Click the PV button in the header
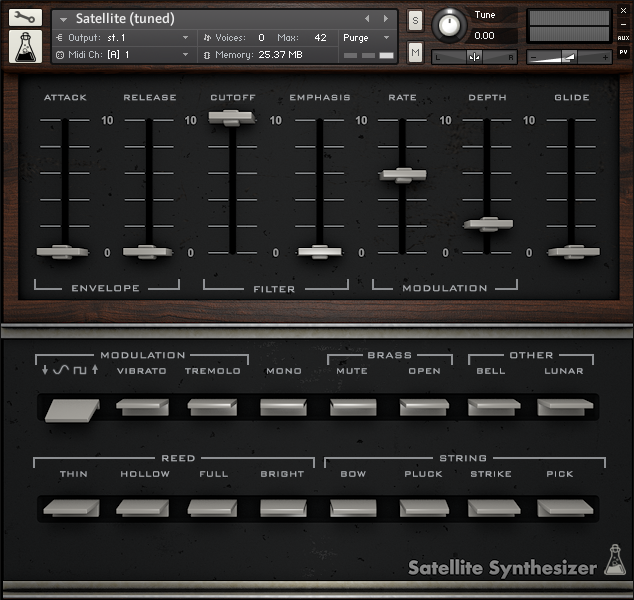Screen dimensions: 634x600 click(x=623, y=51)
